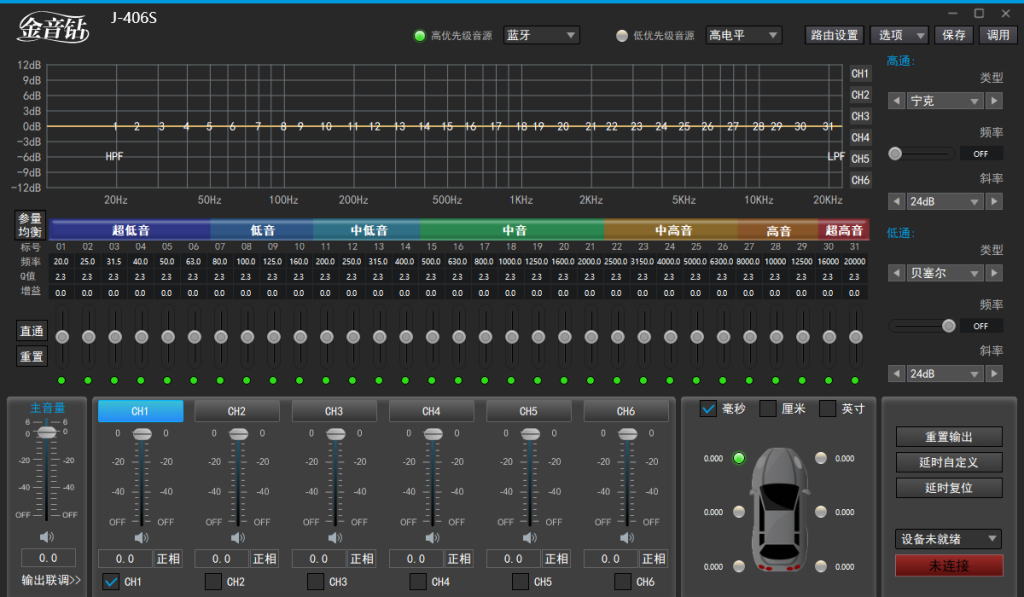1024x597 pixels.
Task: Click the 调用 recall button
Action: click(998, 35)
